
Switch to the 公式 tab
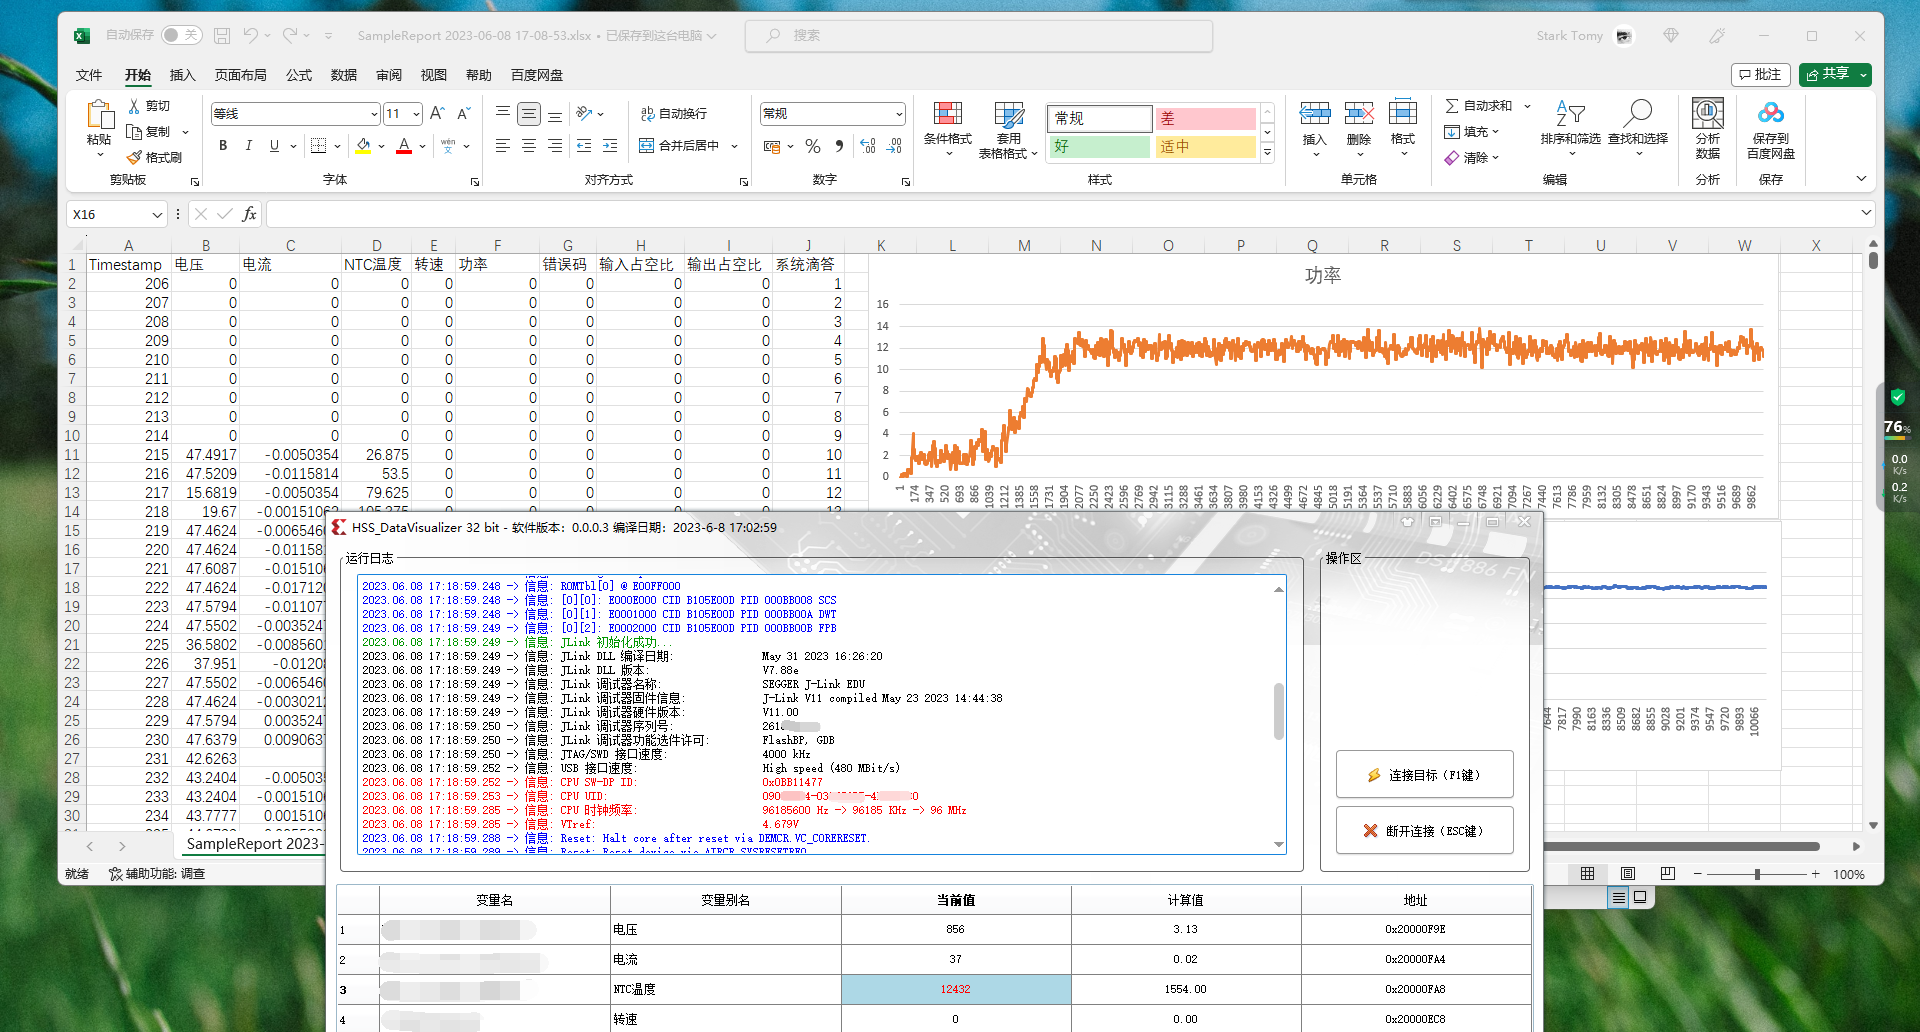(298, 75)
